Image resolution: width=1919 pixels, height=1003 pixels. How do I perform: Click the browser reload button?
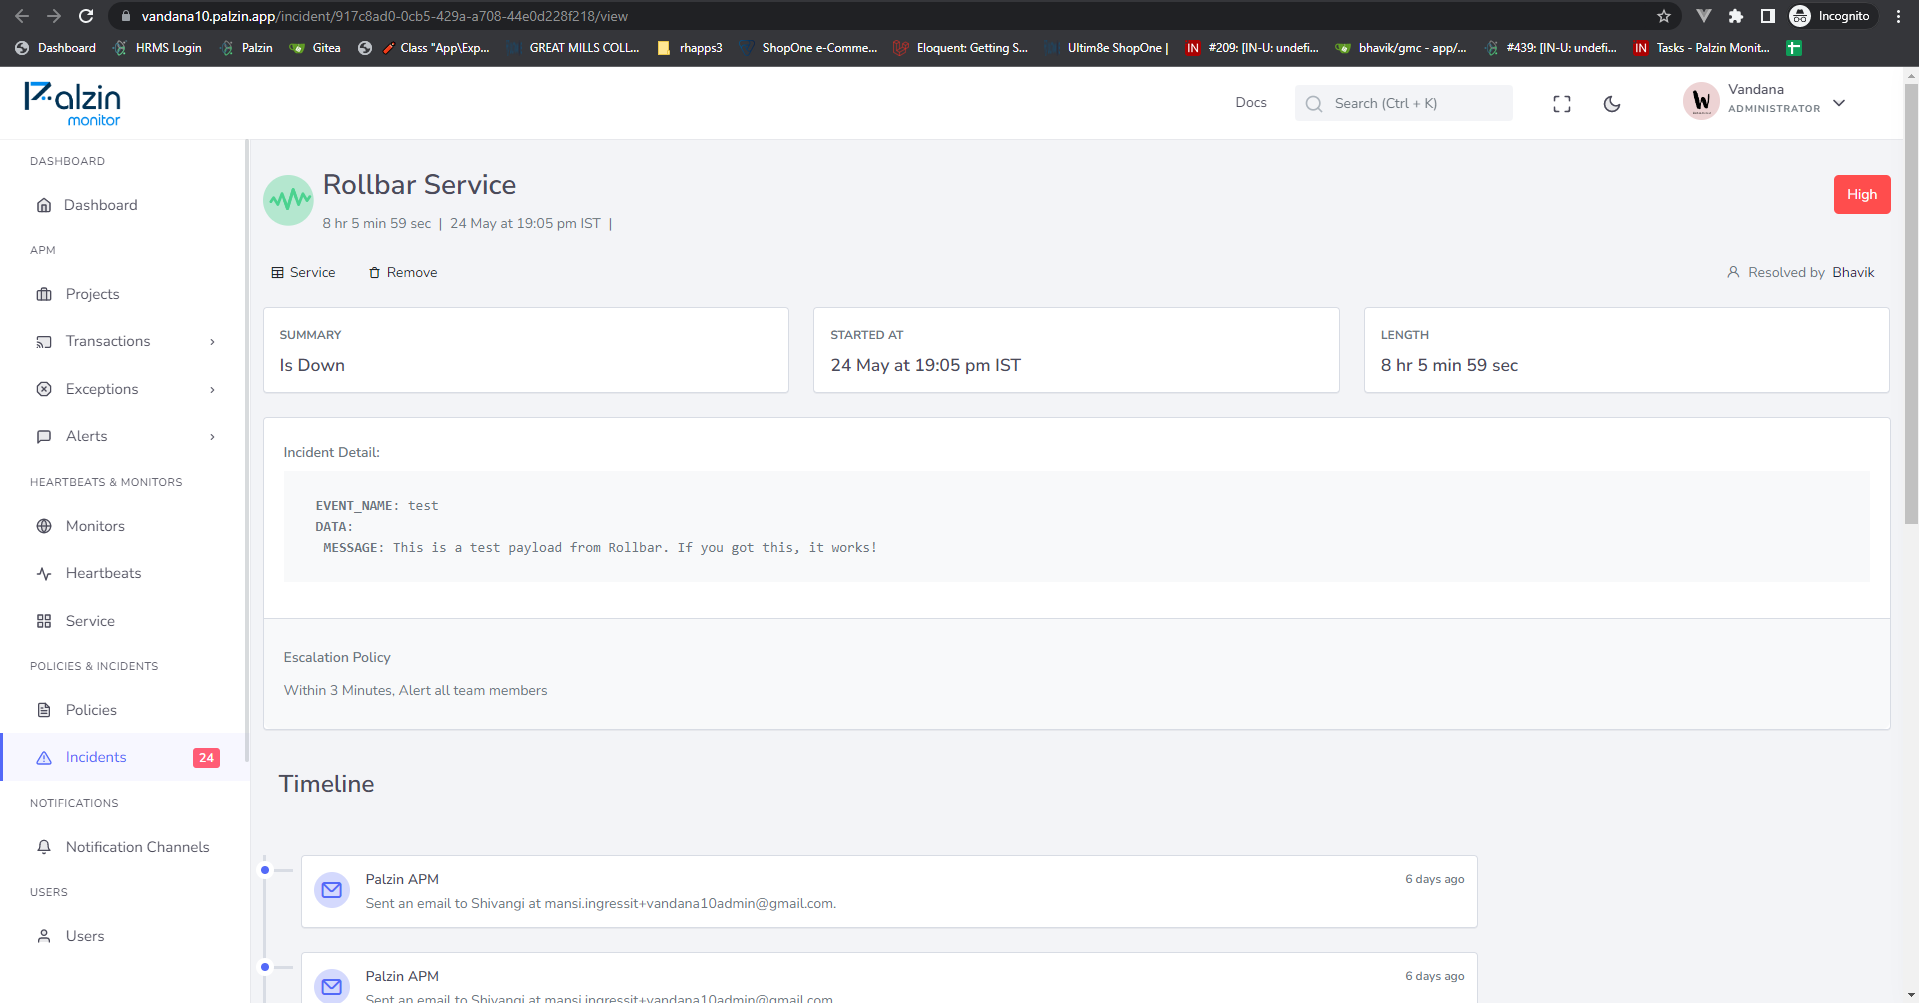click(x=86, y=16)
